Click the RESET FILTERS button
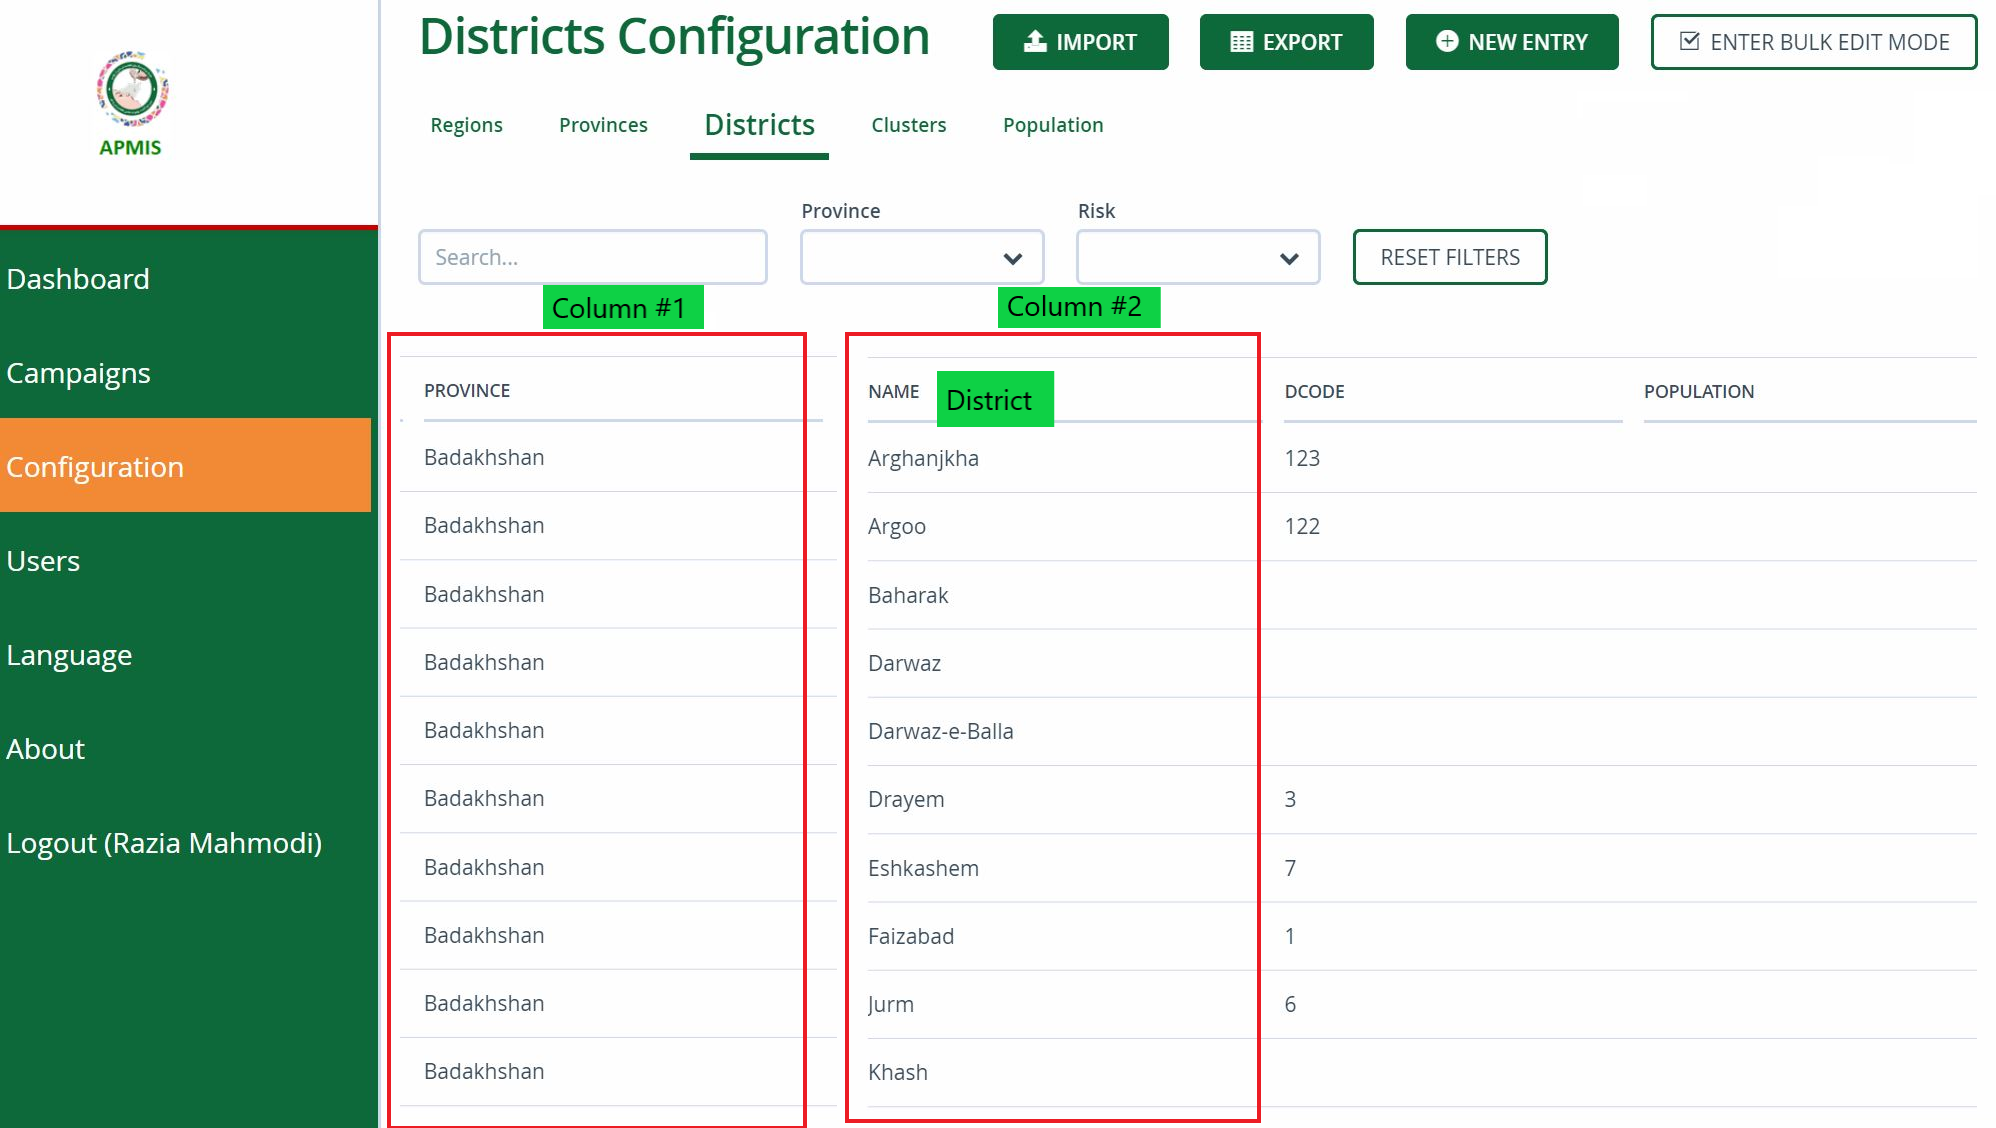 (1449, 257)
